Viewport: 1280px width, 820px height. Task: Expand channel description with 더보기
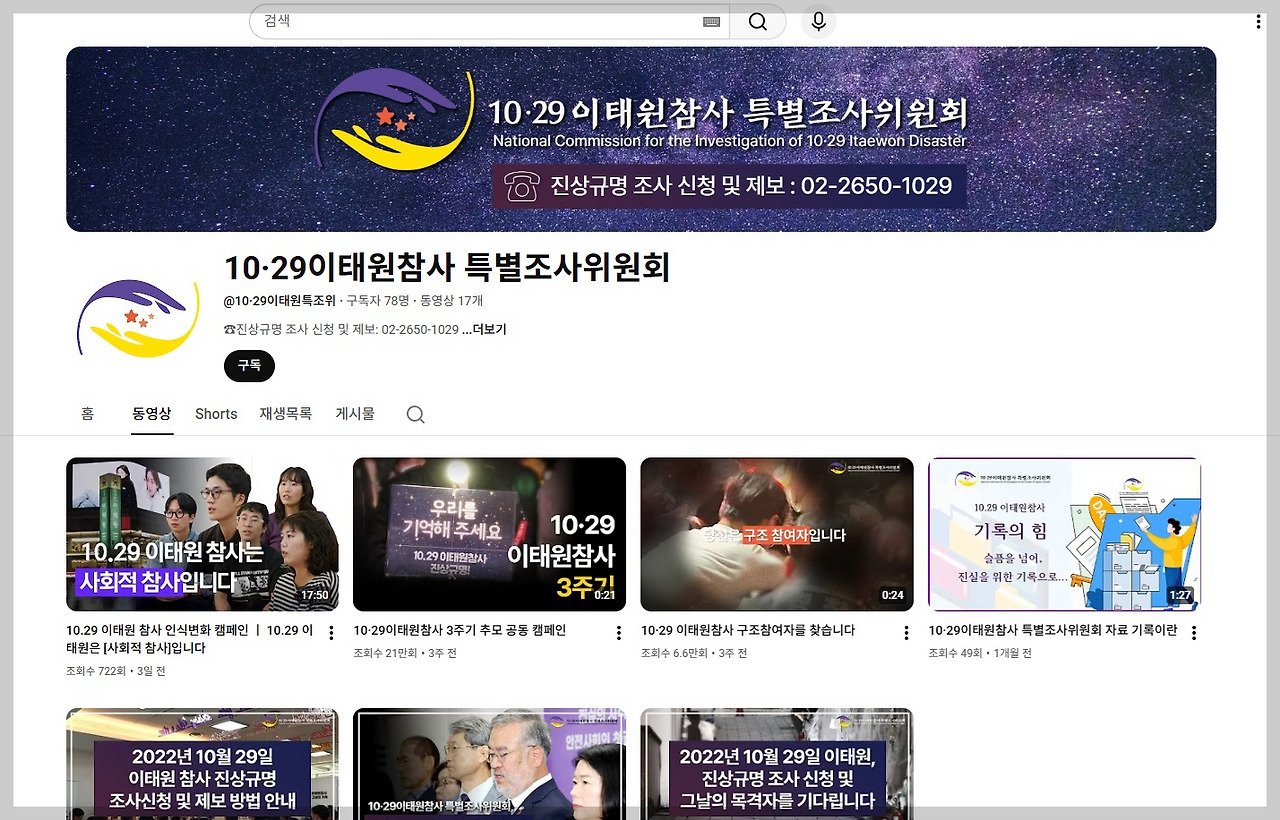491,329
